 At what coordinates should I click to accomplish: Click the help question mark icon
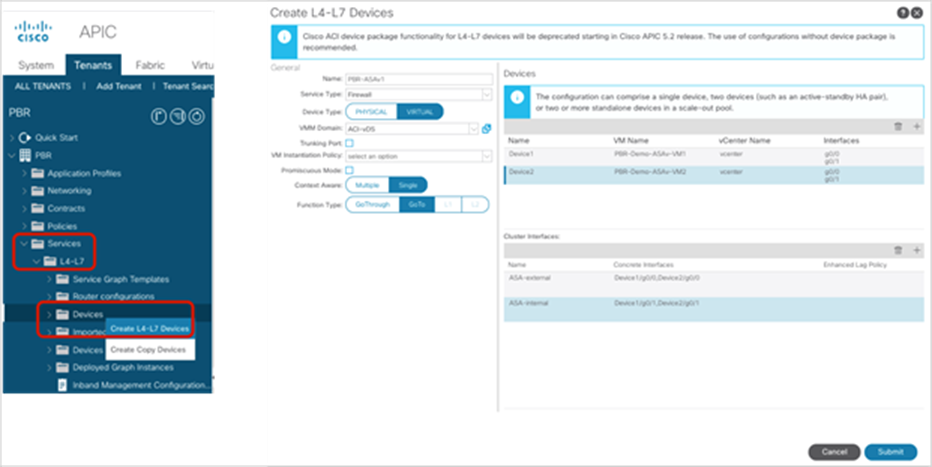(902, 13)
